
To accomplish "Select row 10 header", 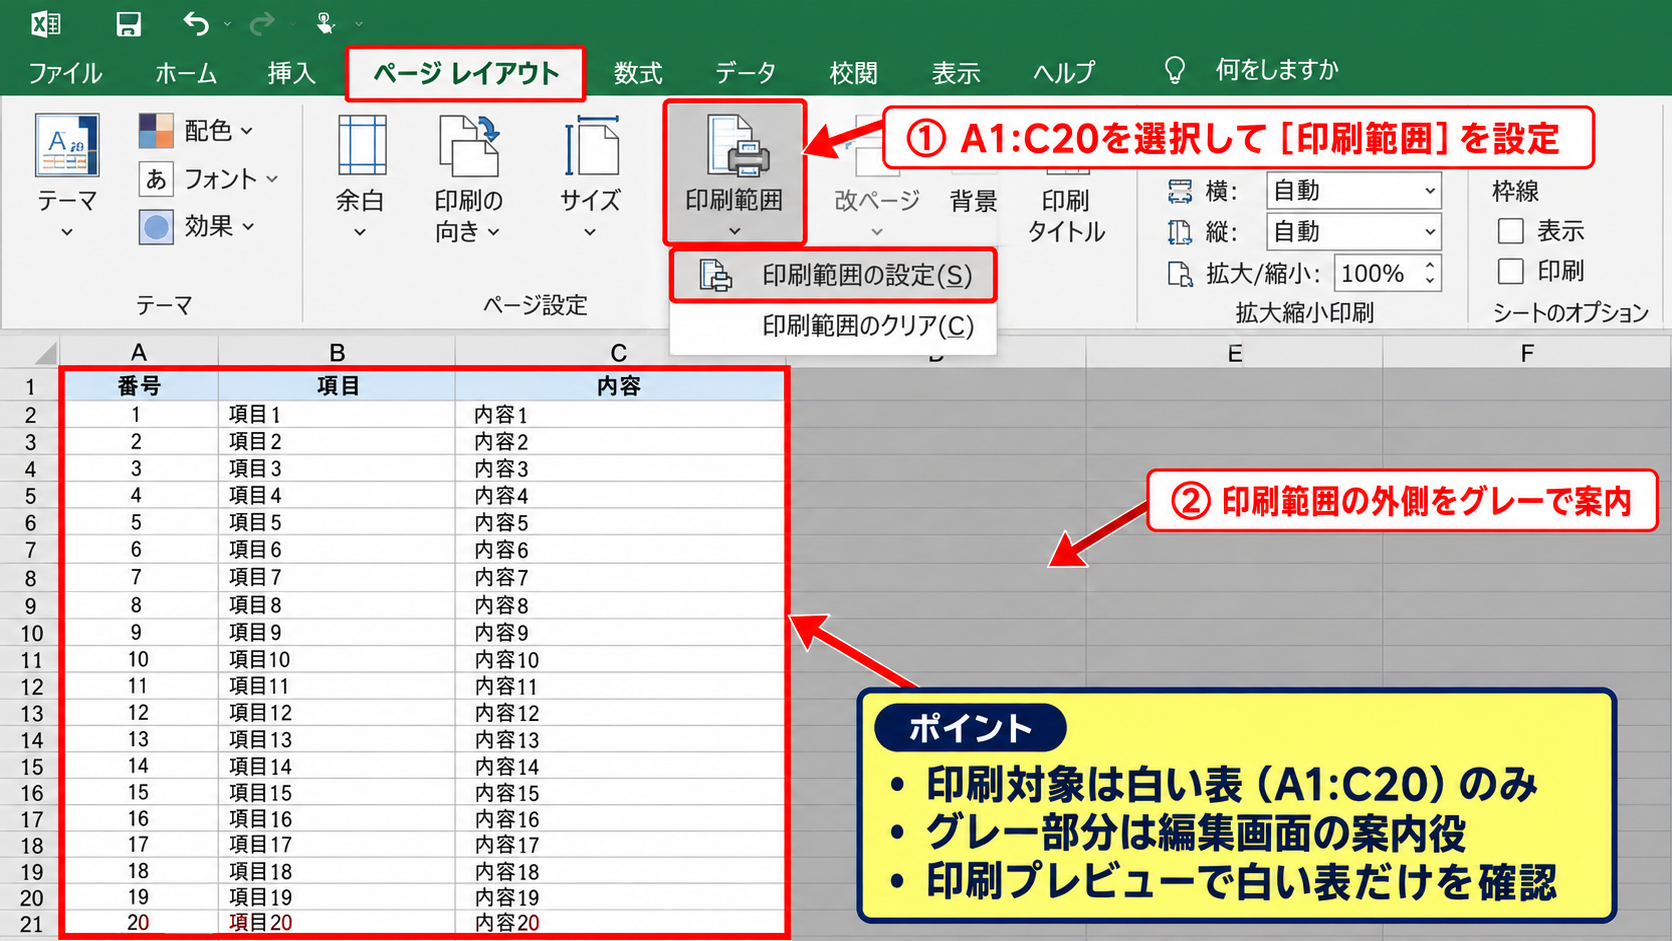I will [31, 633].
